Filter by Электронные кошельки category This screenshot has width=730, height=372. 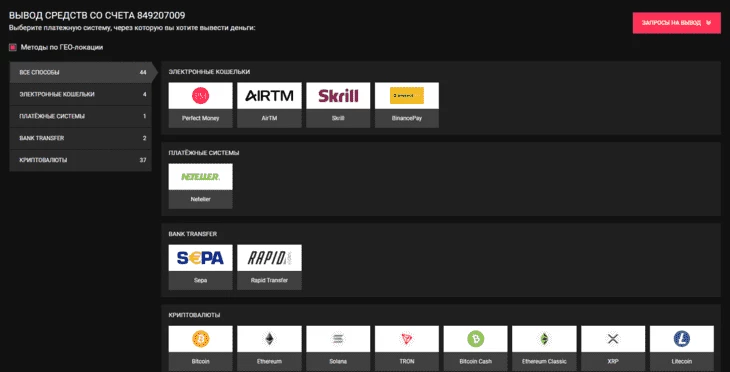pyautogui.click(x=81, y=95)
